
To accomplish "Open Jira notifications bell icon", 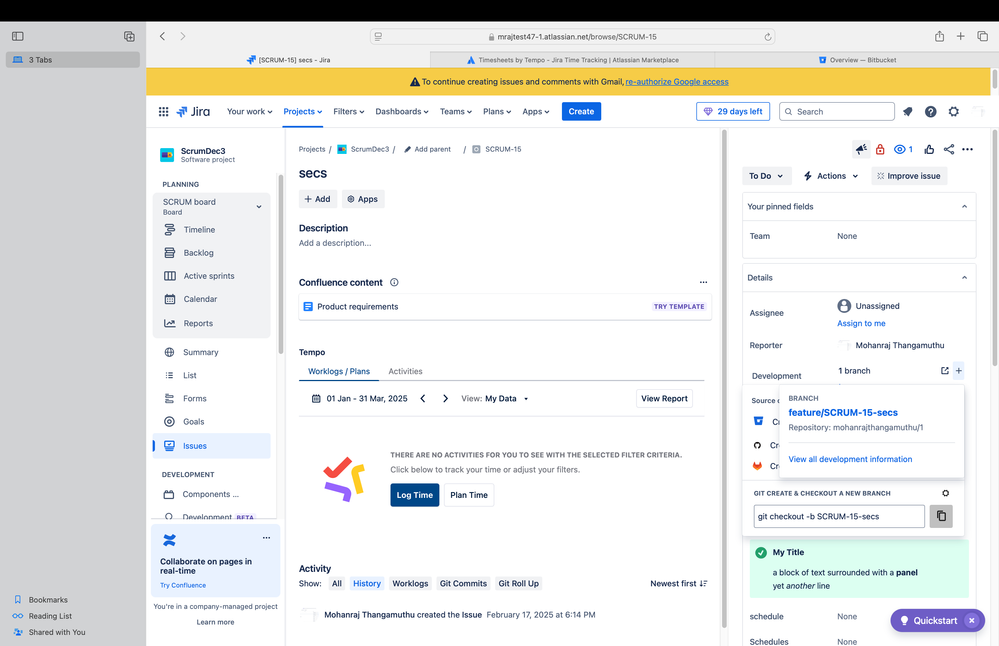I will (908, 111).
